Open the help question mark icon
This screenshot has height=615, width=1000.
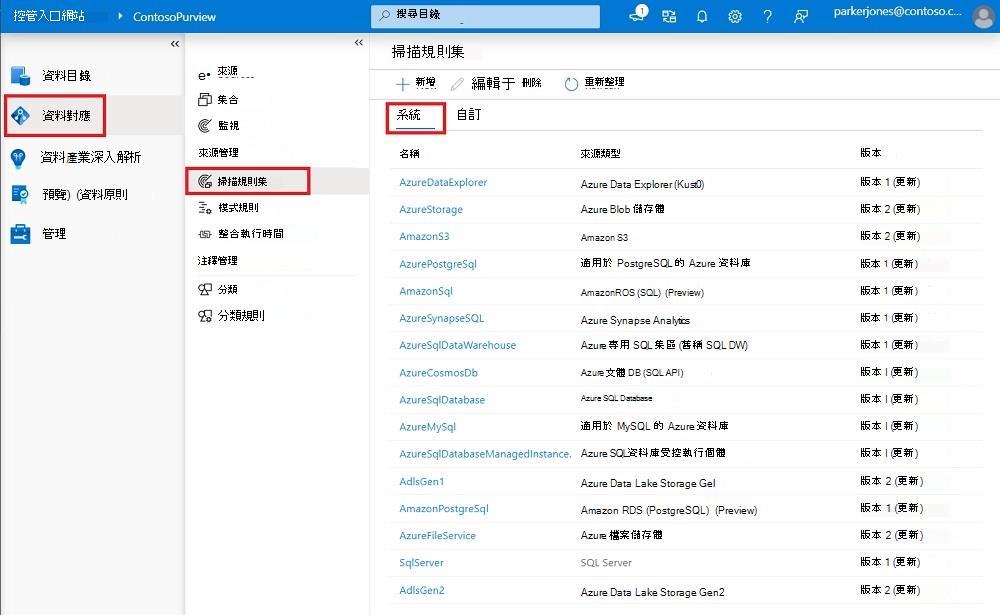pyautogui.click(x=767, y=17)
